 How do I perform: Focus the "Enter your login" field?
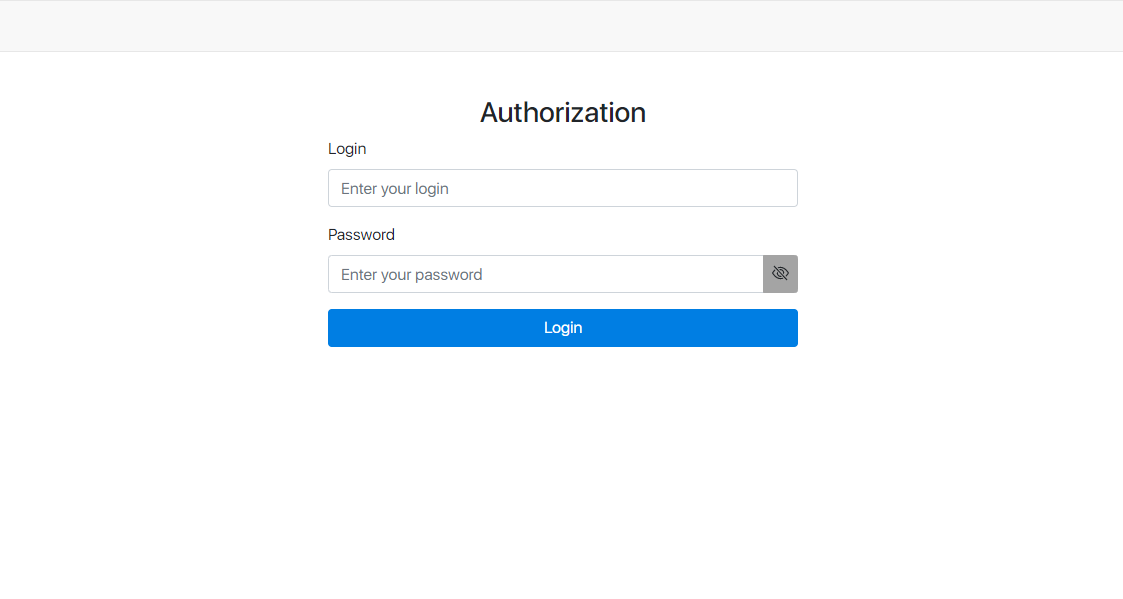(x=562, y=188)
